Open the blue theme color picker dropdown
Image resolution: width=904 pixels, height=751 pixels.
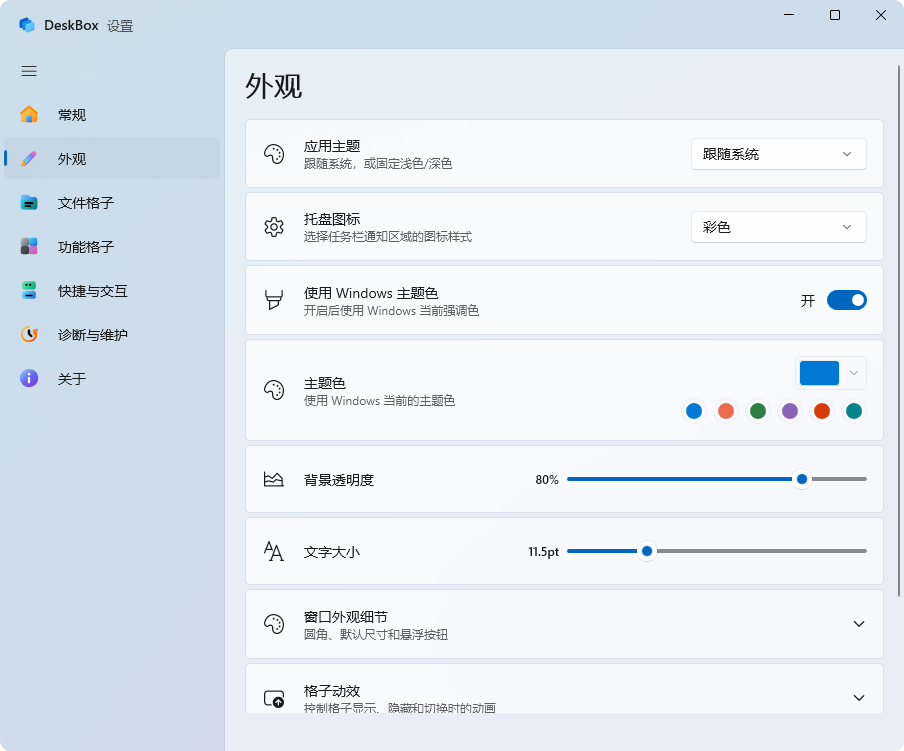tap(830, 373)
